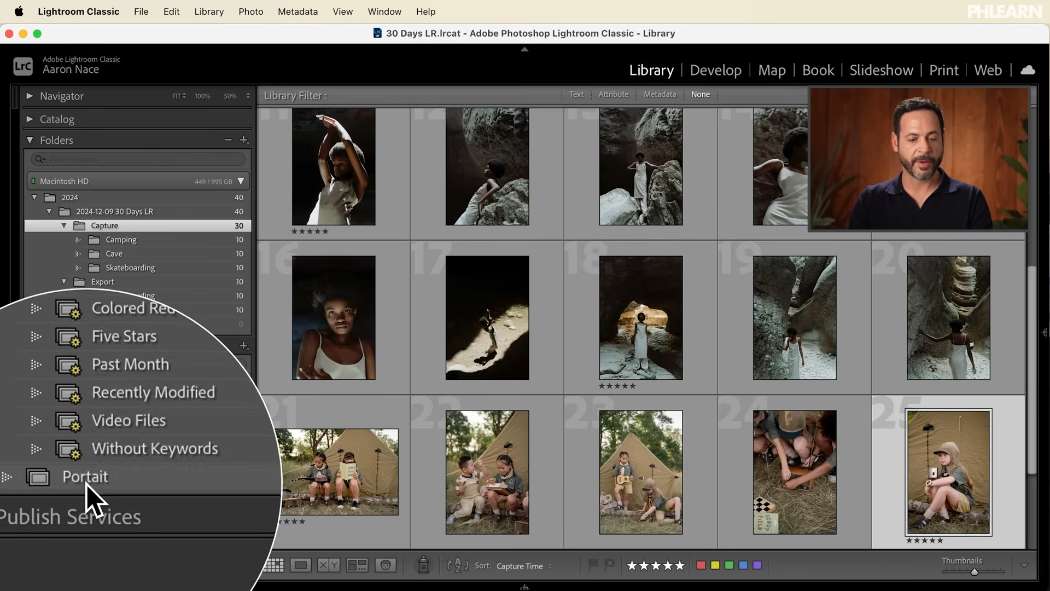
Task: Open the File menu
Action: pyautogui.click(x=141, y=11)
